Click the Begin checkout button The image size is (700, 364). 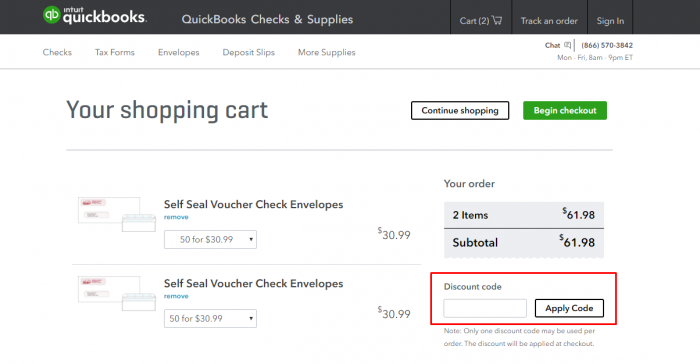coord(565,110)
